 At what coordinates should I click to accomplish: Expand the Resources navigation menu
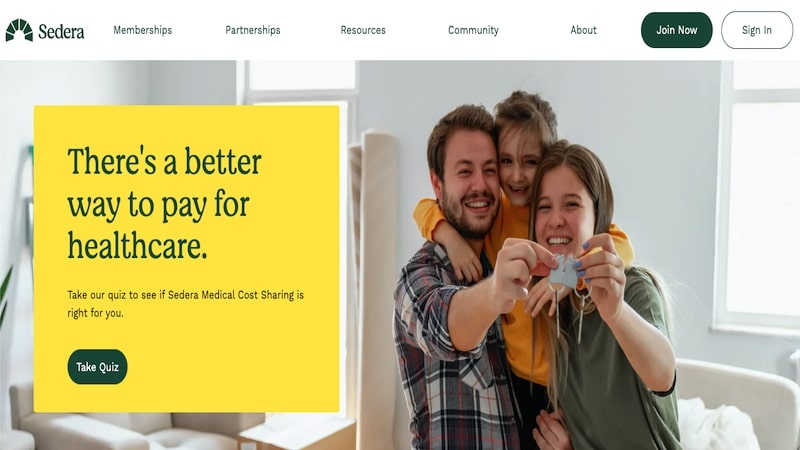tap(363, 30)
